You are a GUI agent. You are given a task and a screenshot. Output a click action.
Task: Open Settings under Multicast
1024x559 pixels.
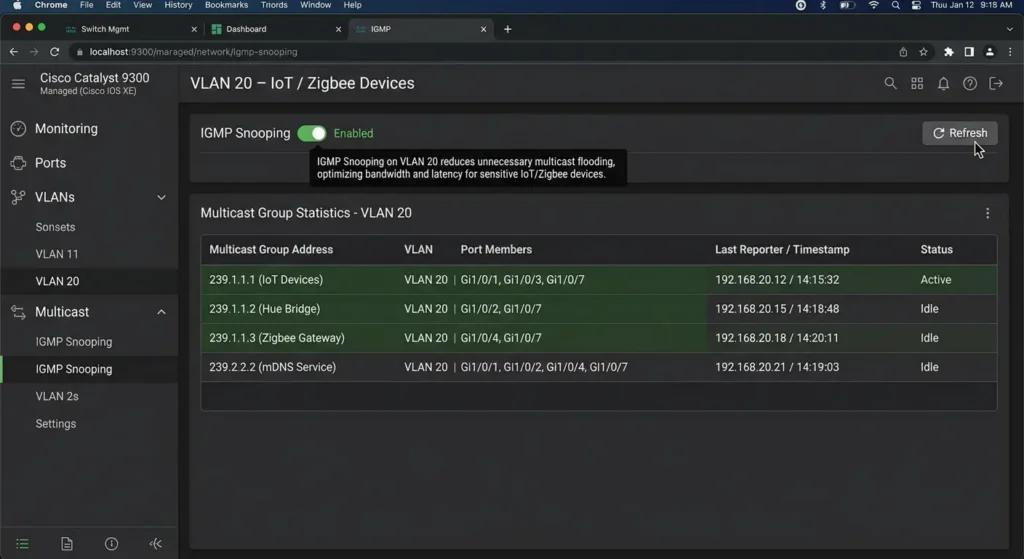(56, 424)
